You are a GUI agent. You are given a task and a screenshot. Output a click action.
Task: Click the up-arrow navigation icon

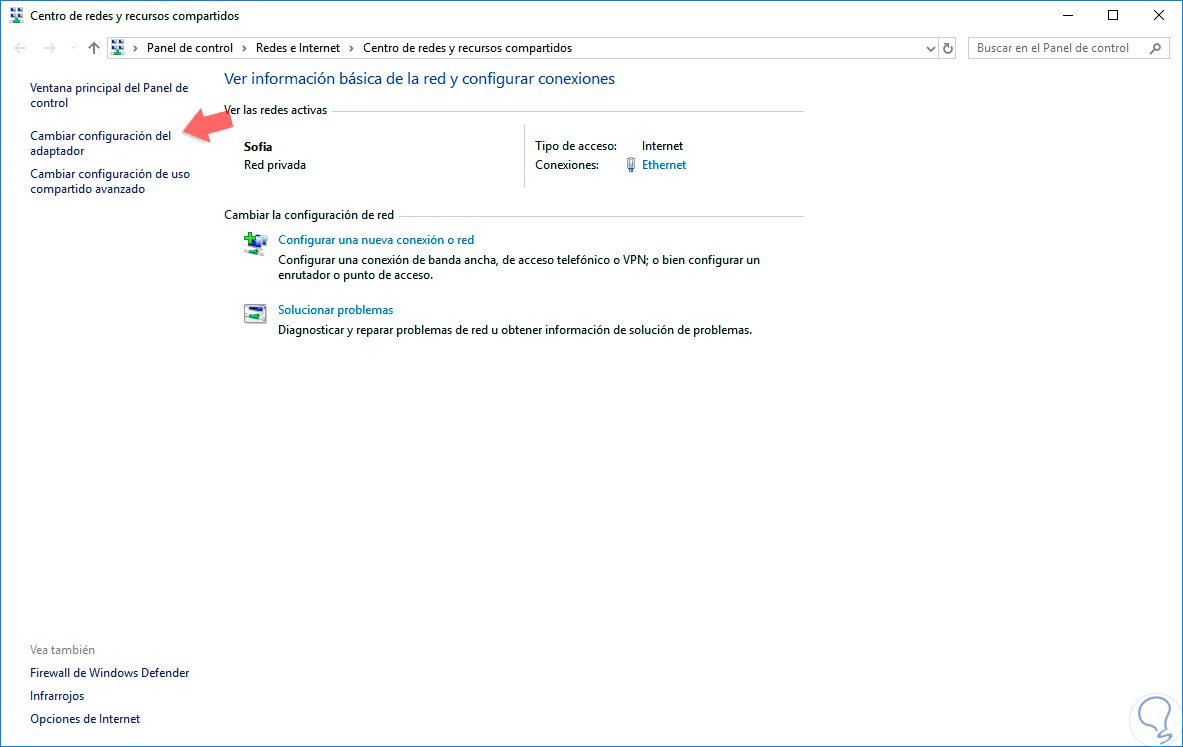pyautogui.click(x=93, y=47)
